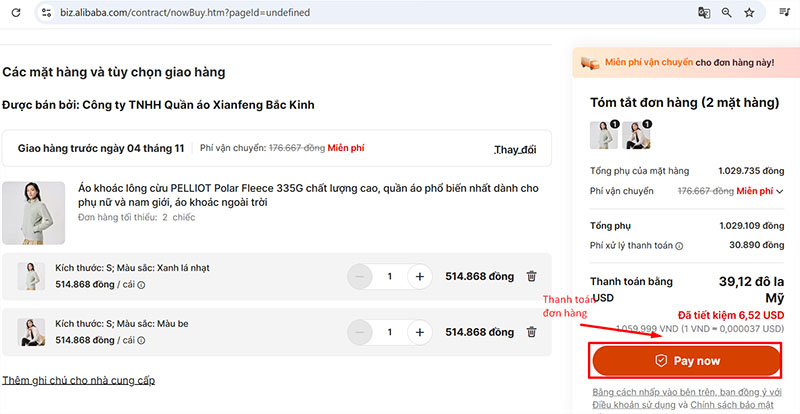This screenshot has width=800, height=414.
Task: Increase quantity of Màu be jacket
Action: 420,332
